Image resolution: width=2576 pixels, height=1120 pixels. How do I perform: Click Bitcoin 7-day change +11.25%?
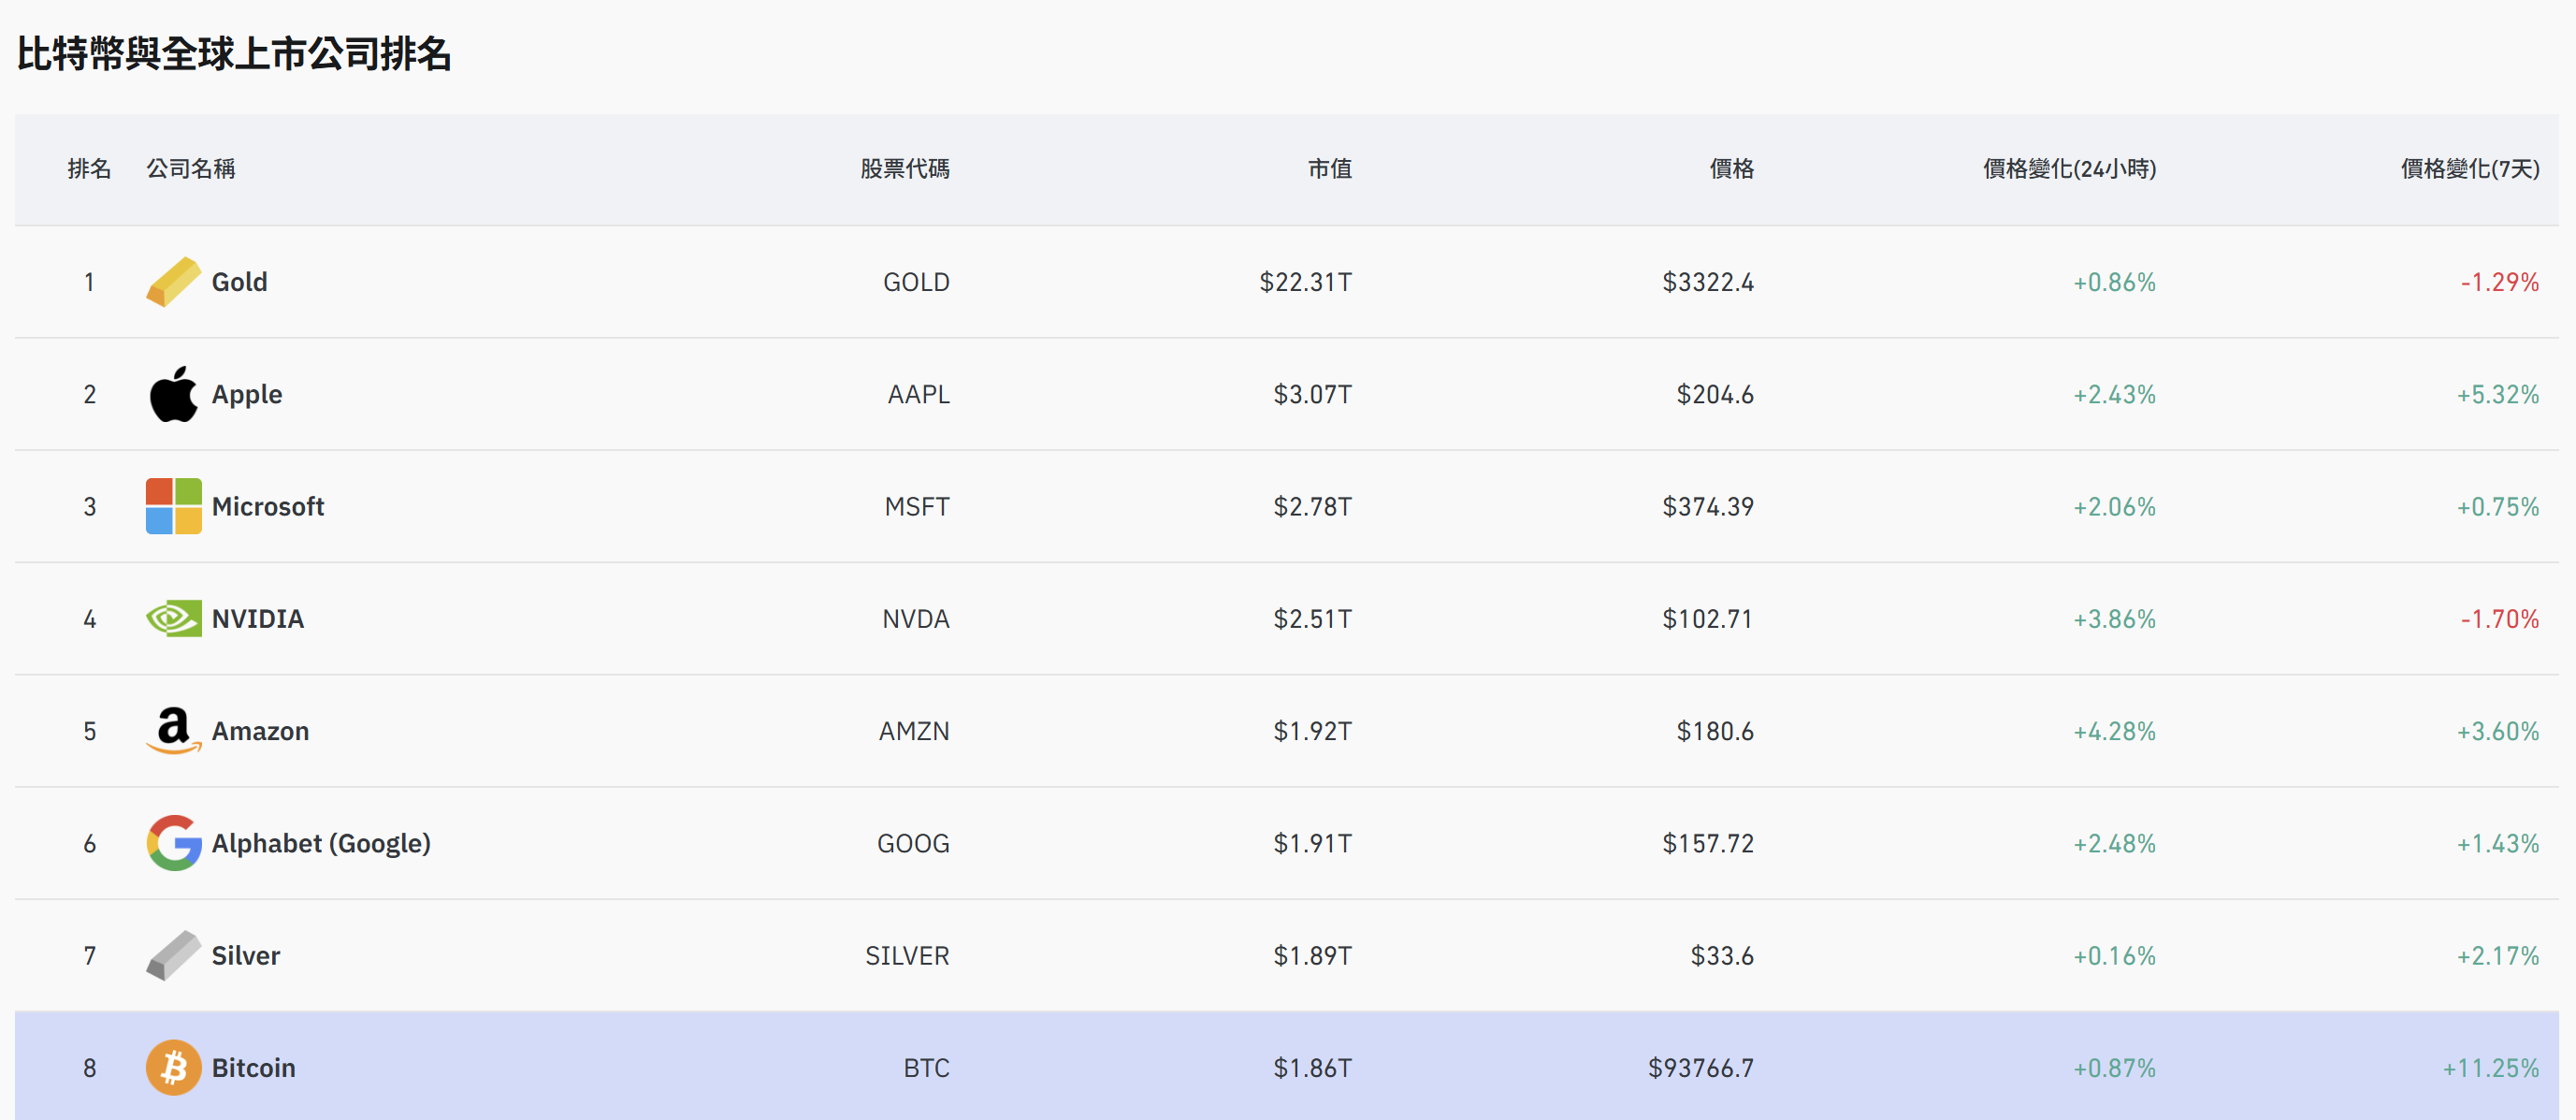[2491, 1068]
